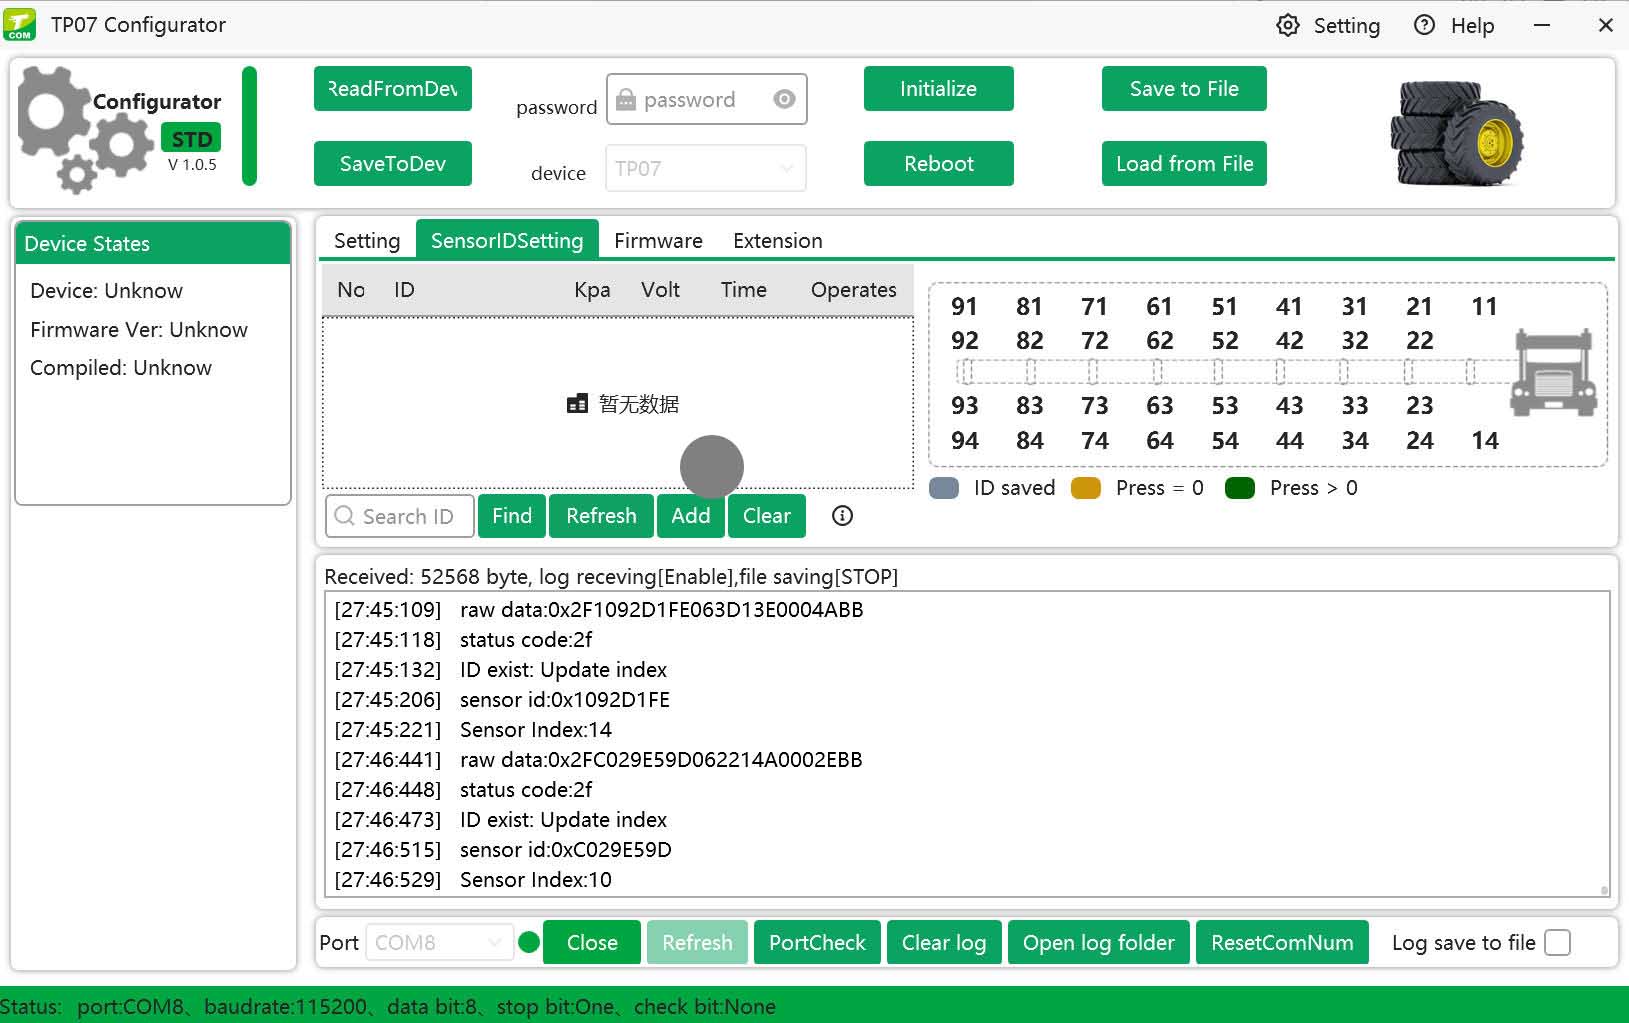Enable the Log save to file checkbox
The width and height of the screenshot is (1629, 1023).
[1558, 942]
